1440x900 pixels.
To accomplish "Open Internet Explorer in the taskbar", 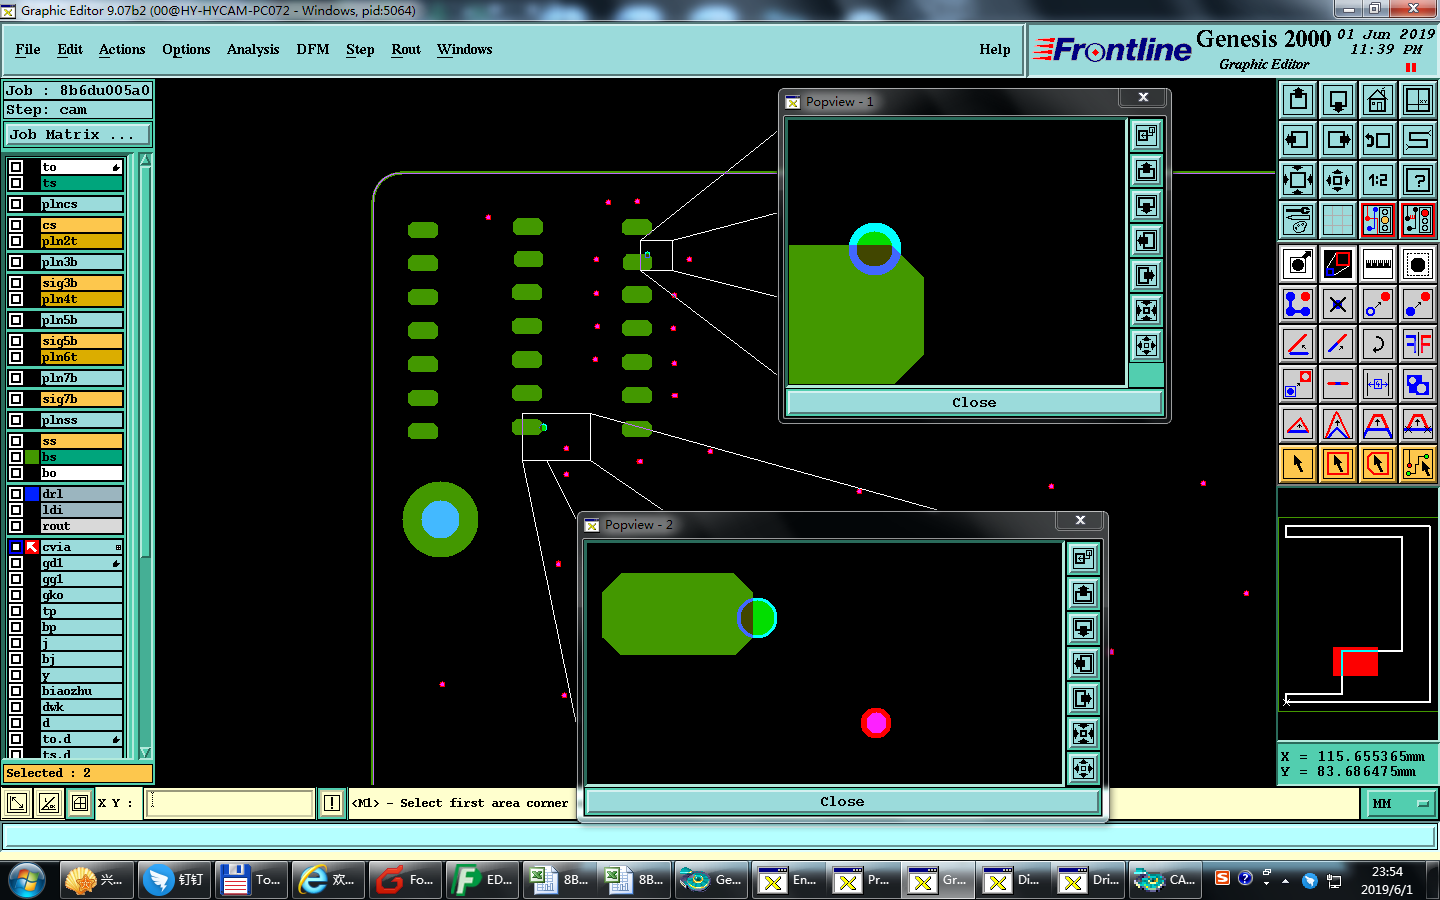I will point(329,880).
